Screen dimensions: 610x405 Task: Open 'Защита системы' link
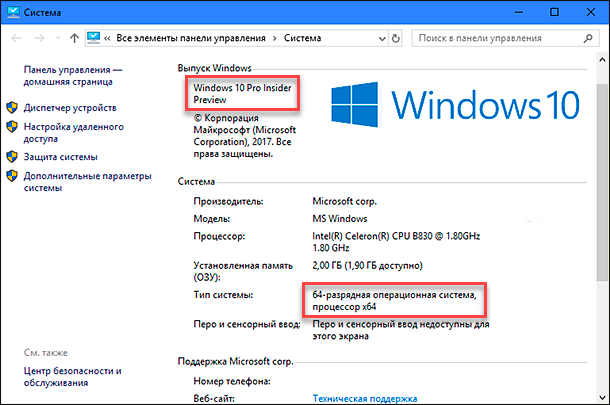61,157
